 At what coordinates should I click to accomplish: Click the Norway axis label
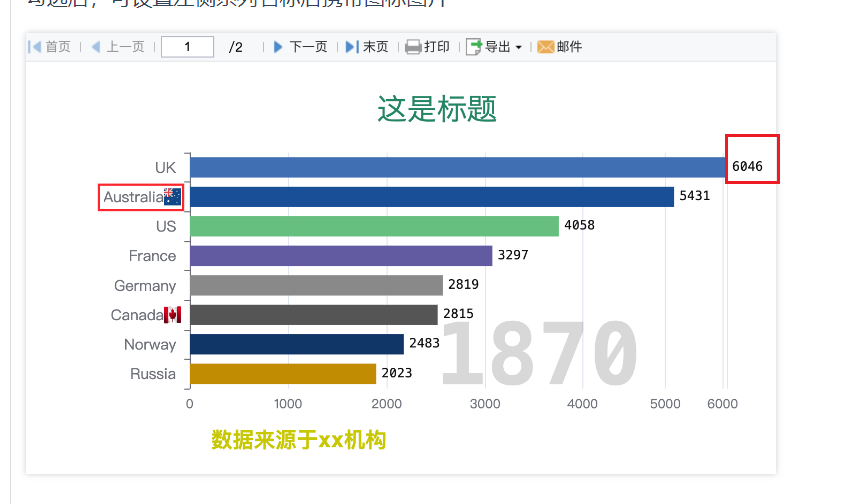(150, 345)
